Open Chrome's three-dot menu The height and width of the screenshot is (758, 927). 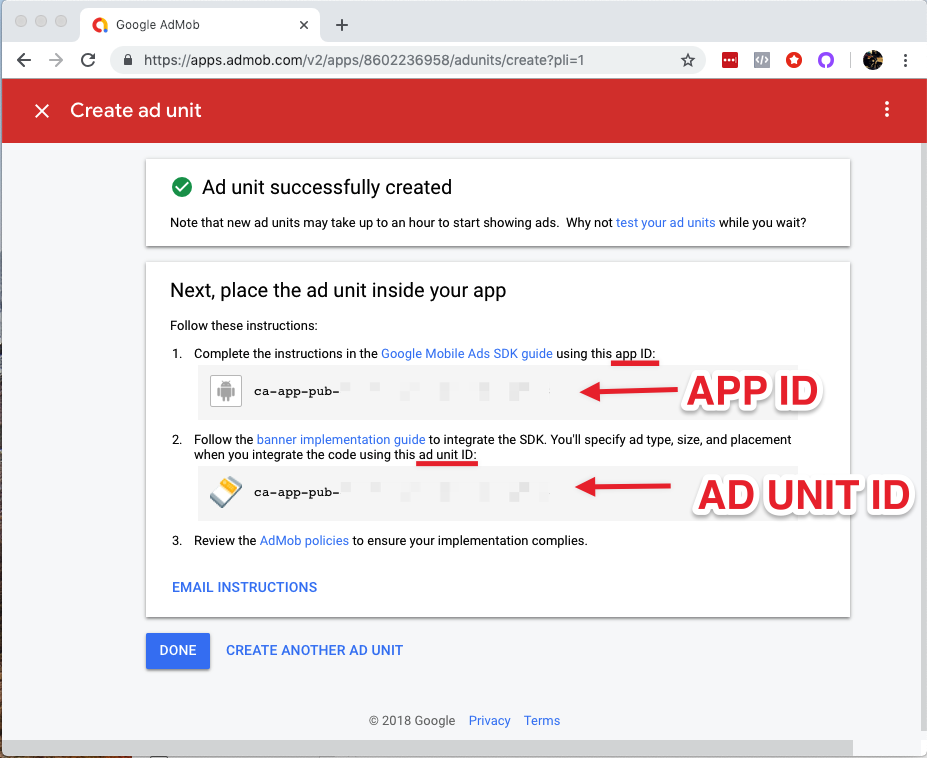coord(905,60)
